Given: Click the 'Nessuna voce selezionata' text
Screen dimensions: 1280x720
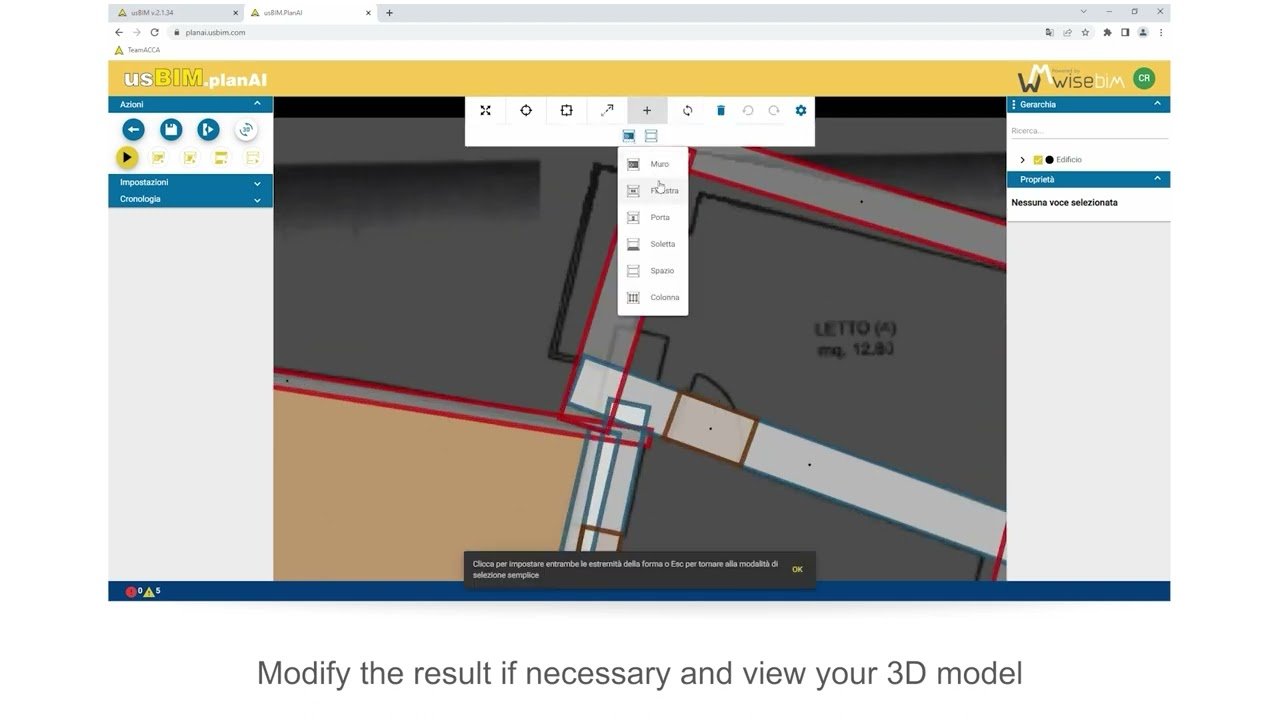Looking at the screenshot, I should pyautogui.click(x=1064, y=203).
